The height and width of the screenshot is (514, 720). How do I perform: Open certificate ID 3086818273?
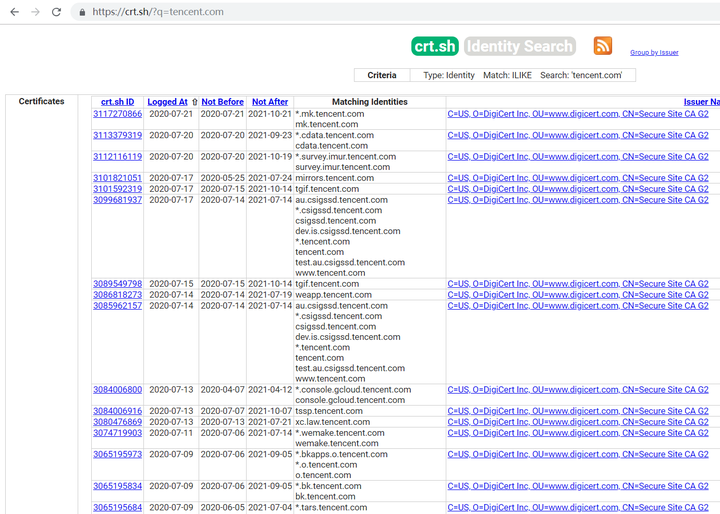point(118,295)
